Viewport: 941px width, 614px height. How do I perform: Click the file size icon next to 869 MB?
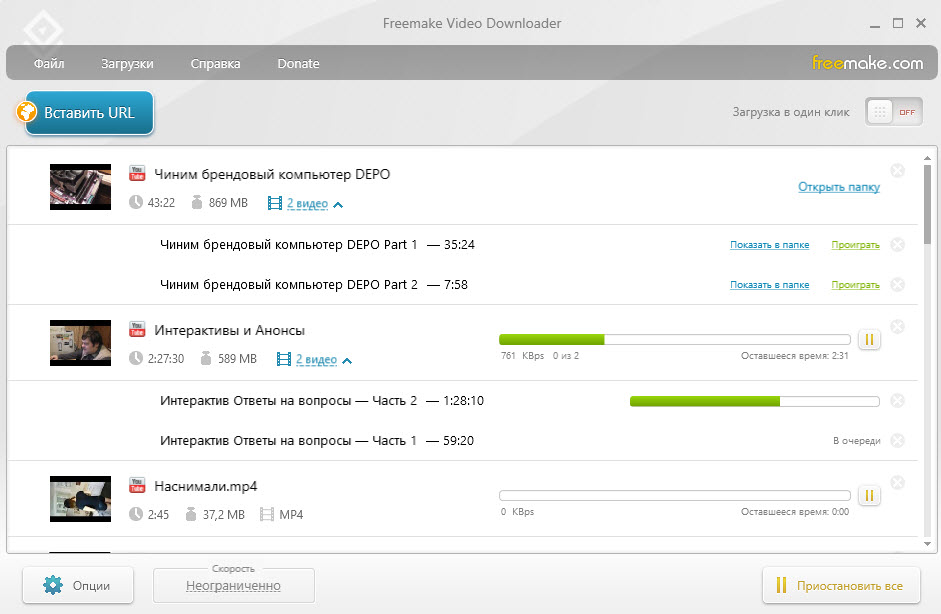tap(197, 202)
